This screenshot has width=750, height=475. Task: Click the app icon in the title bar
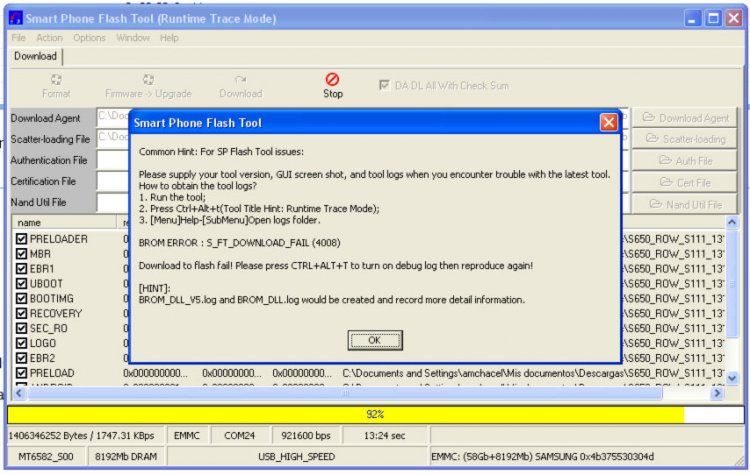(x=16, y=18)
